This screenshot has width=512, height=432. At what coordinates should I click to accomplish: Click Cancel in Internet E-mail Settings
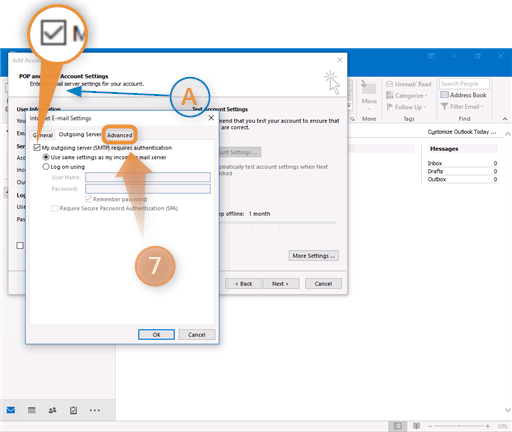point(197,335)
